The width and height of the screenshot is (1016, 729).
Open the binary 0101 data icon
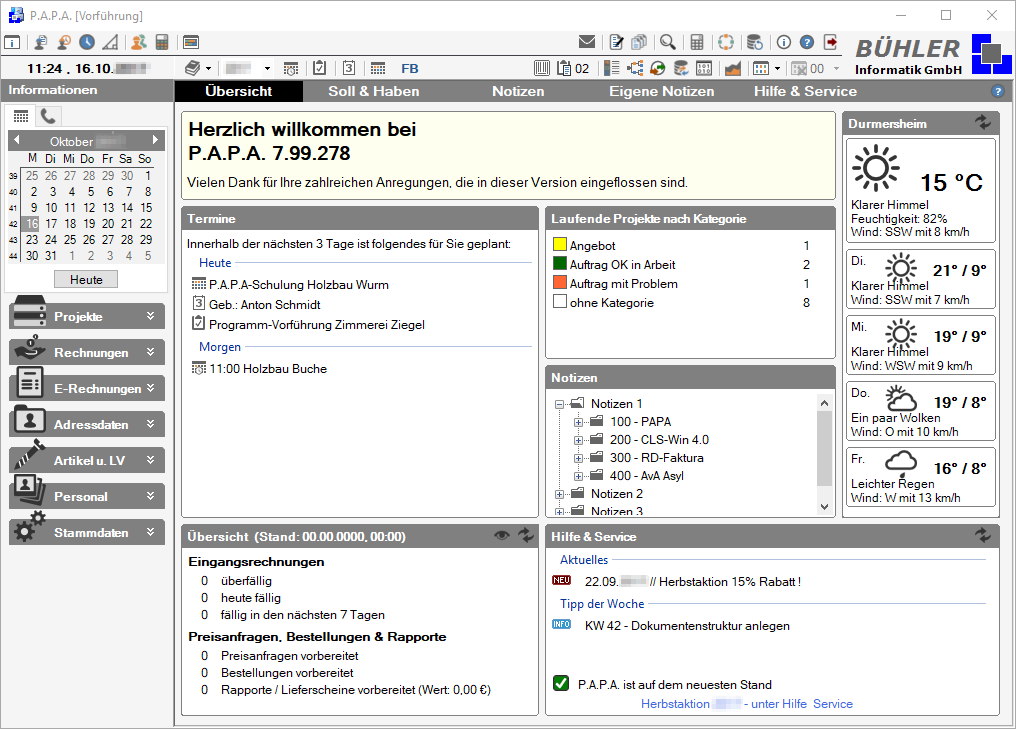click(704, 68)
